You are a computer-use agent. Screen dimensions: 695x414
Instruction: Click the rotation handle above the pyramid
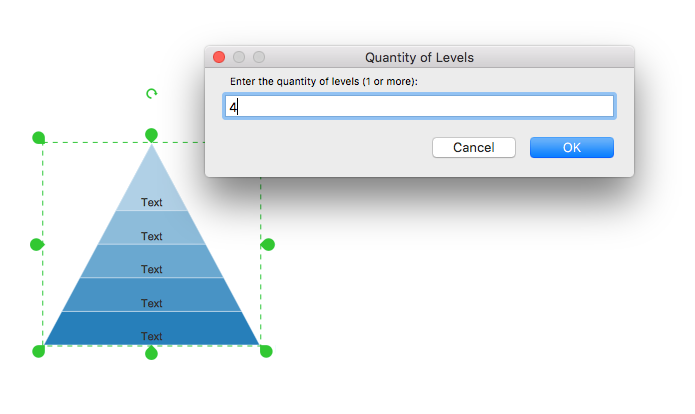pos(151,94)
